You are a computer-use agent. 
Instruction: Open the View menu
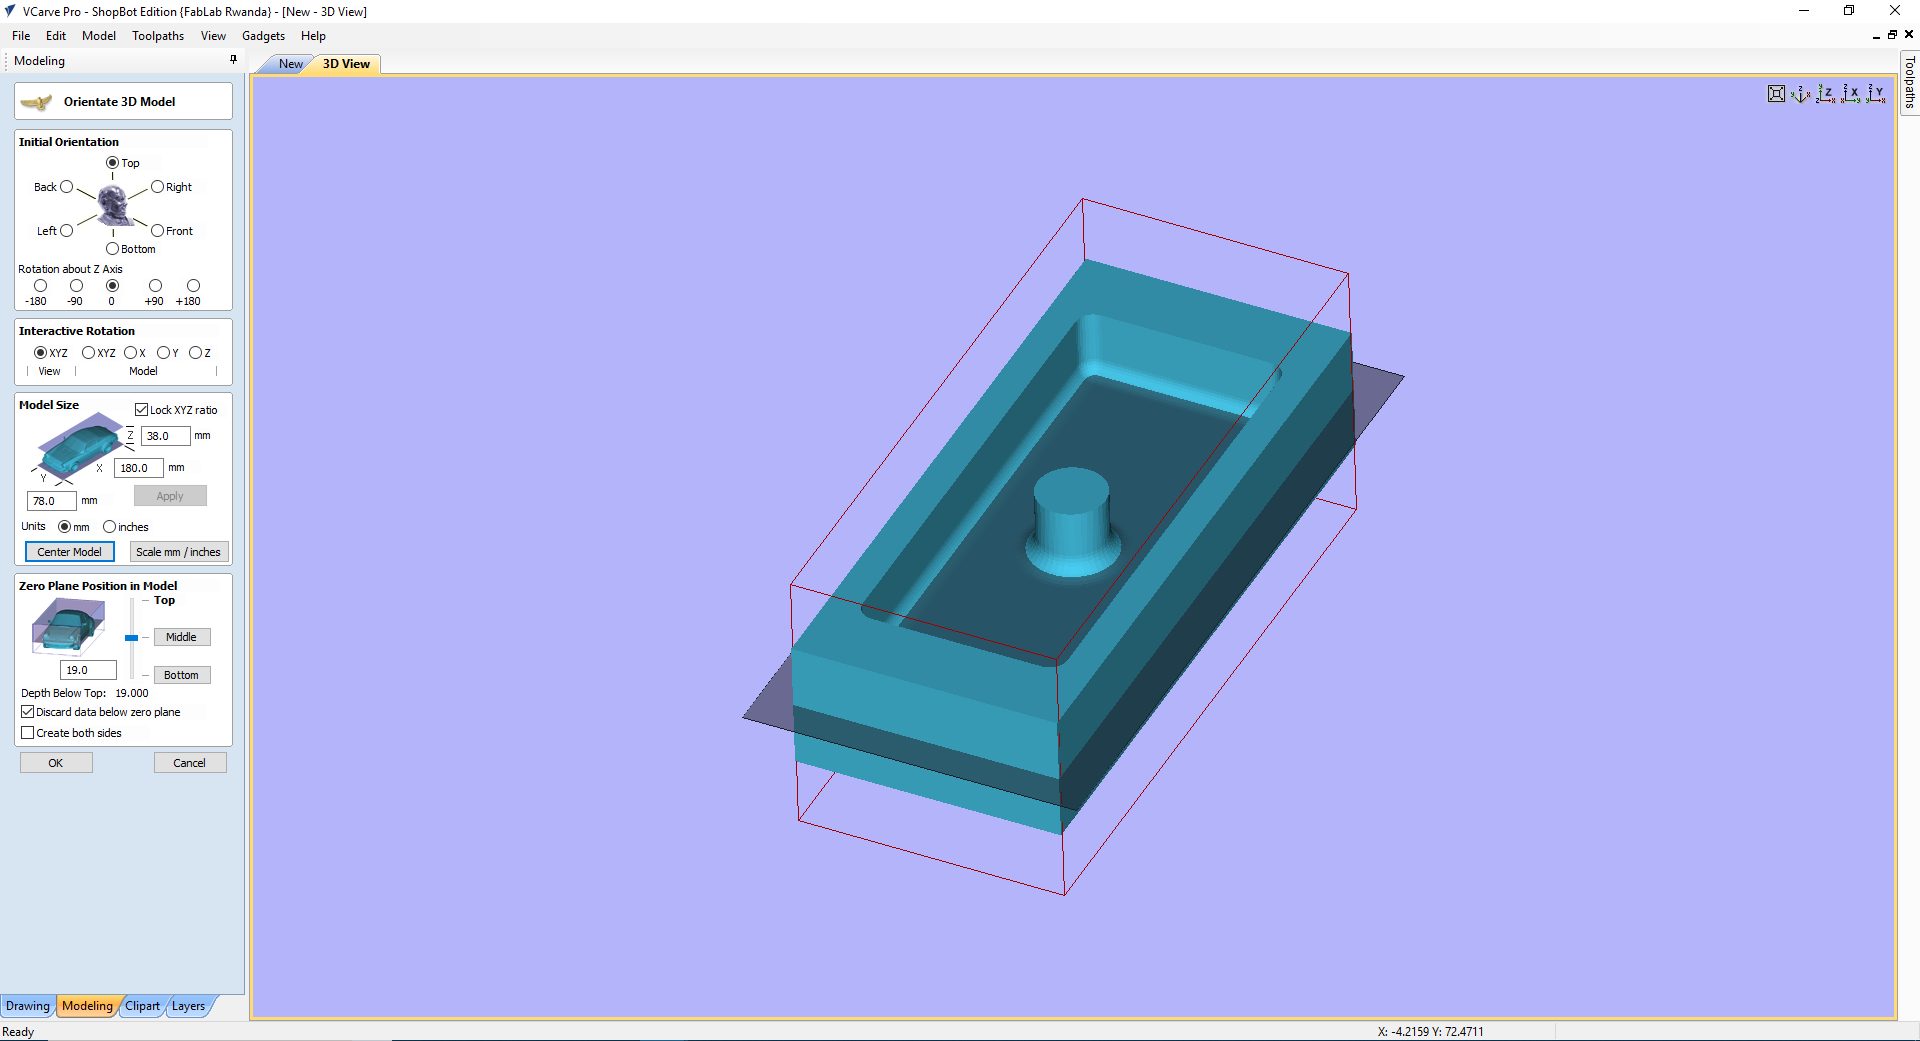(213, 36)
